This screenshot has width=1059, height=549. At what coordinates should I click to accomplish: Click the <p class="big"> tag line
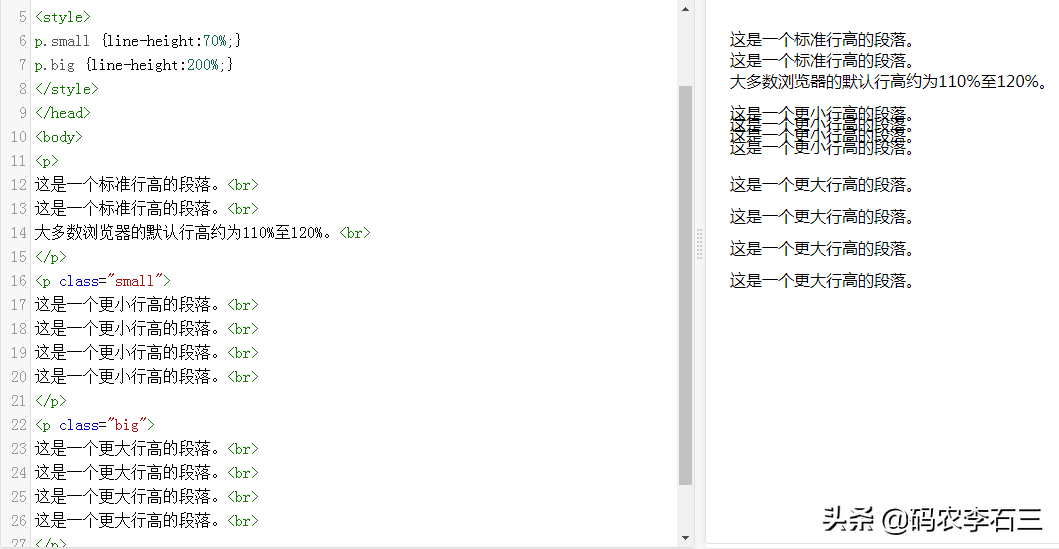pyautogui.click(x=95, y=425)
